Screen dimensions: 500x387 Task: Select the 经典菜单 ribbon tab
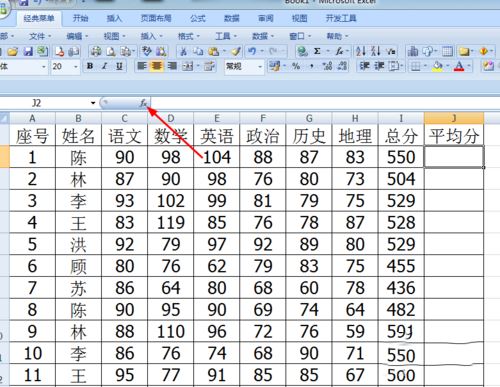pyautogui.click(x=39, y=18)
